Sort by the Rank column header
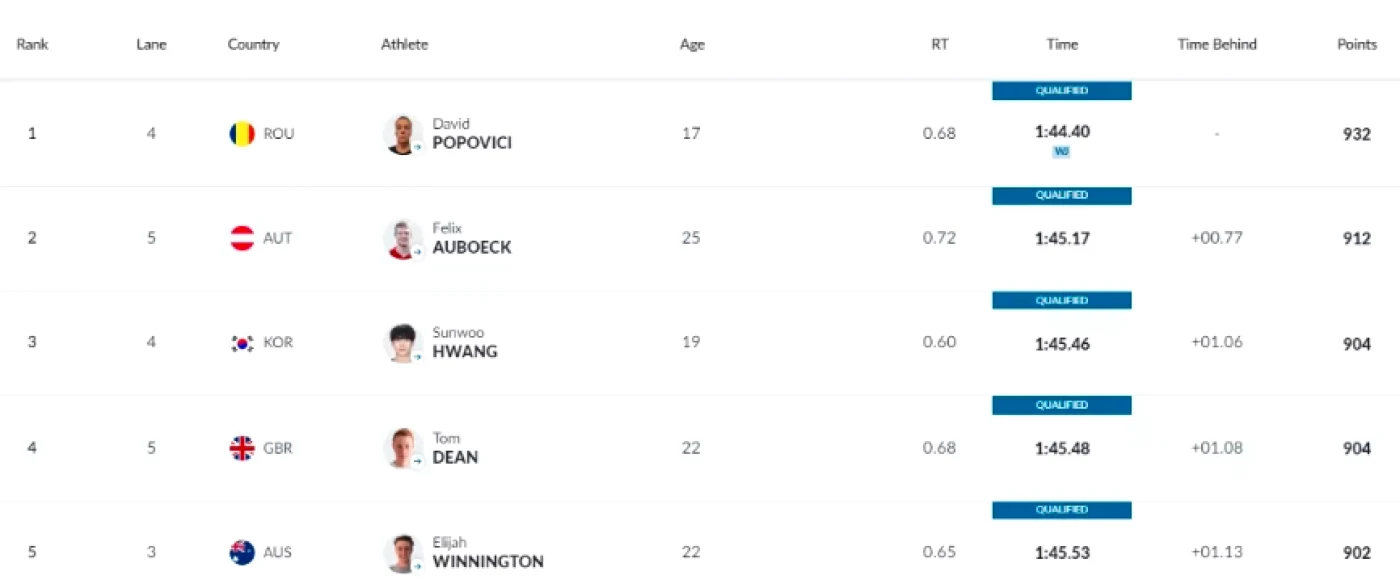This screenshot has width=1400, height=588. point(32,44)
